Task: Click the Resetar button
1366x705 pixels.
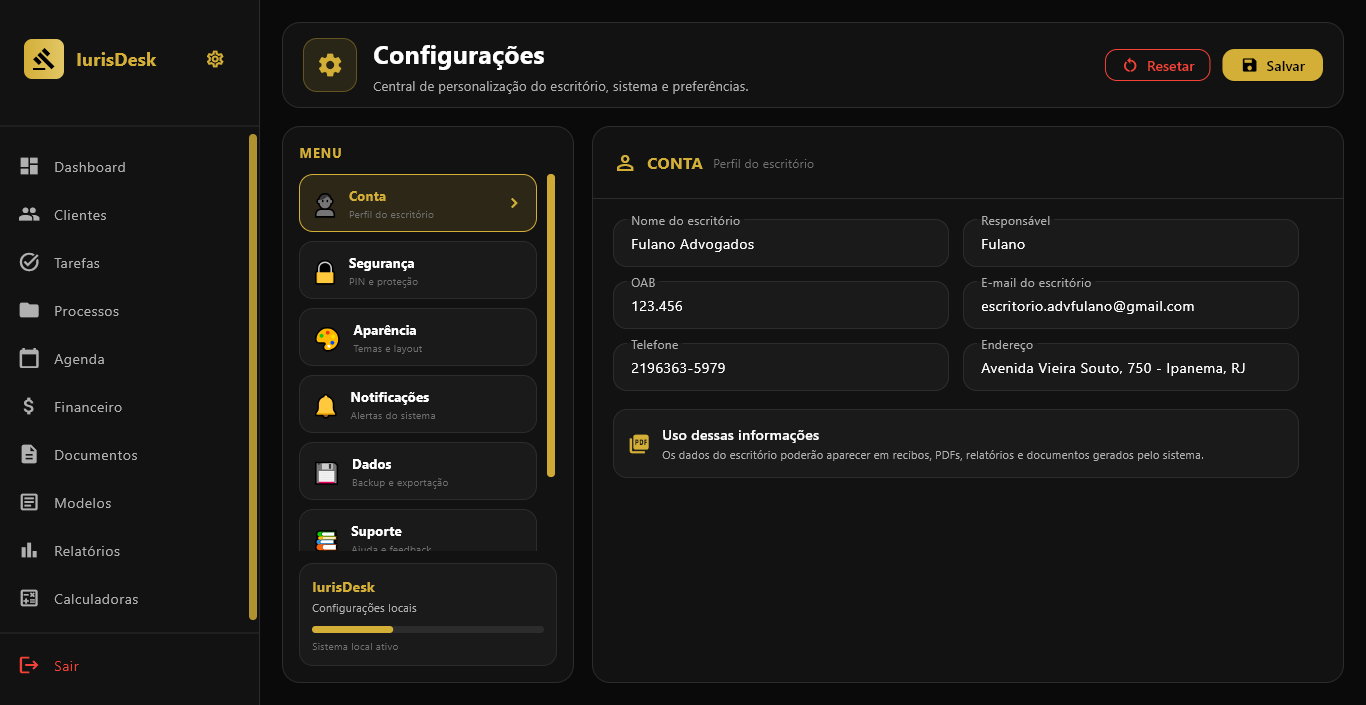Action: 1158,65
